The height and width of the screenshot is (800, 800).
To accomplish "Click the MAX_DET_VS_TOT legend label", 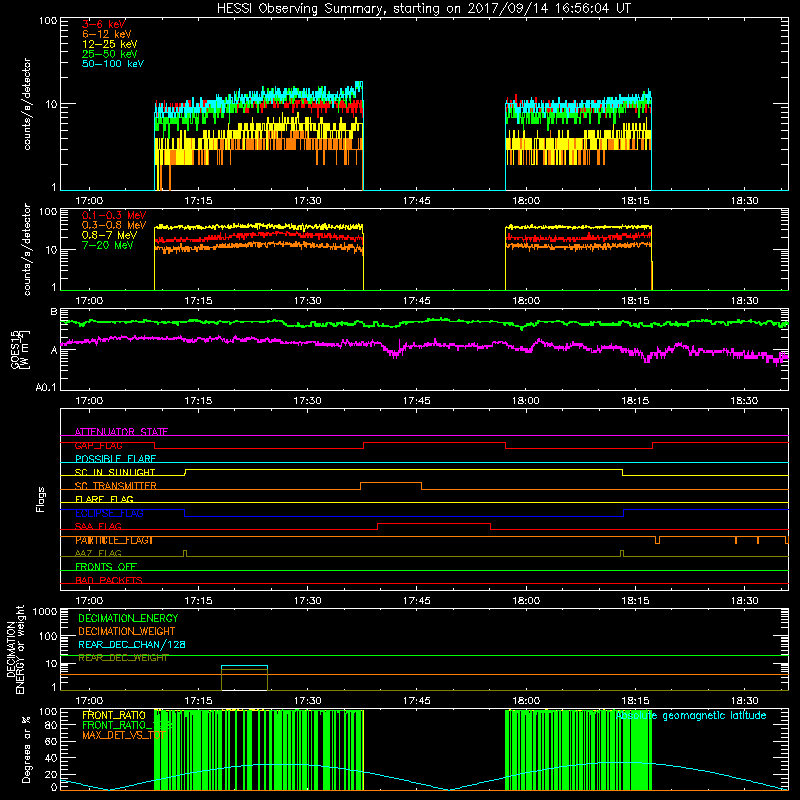I will (x=123, y=735).
